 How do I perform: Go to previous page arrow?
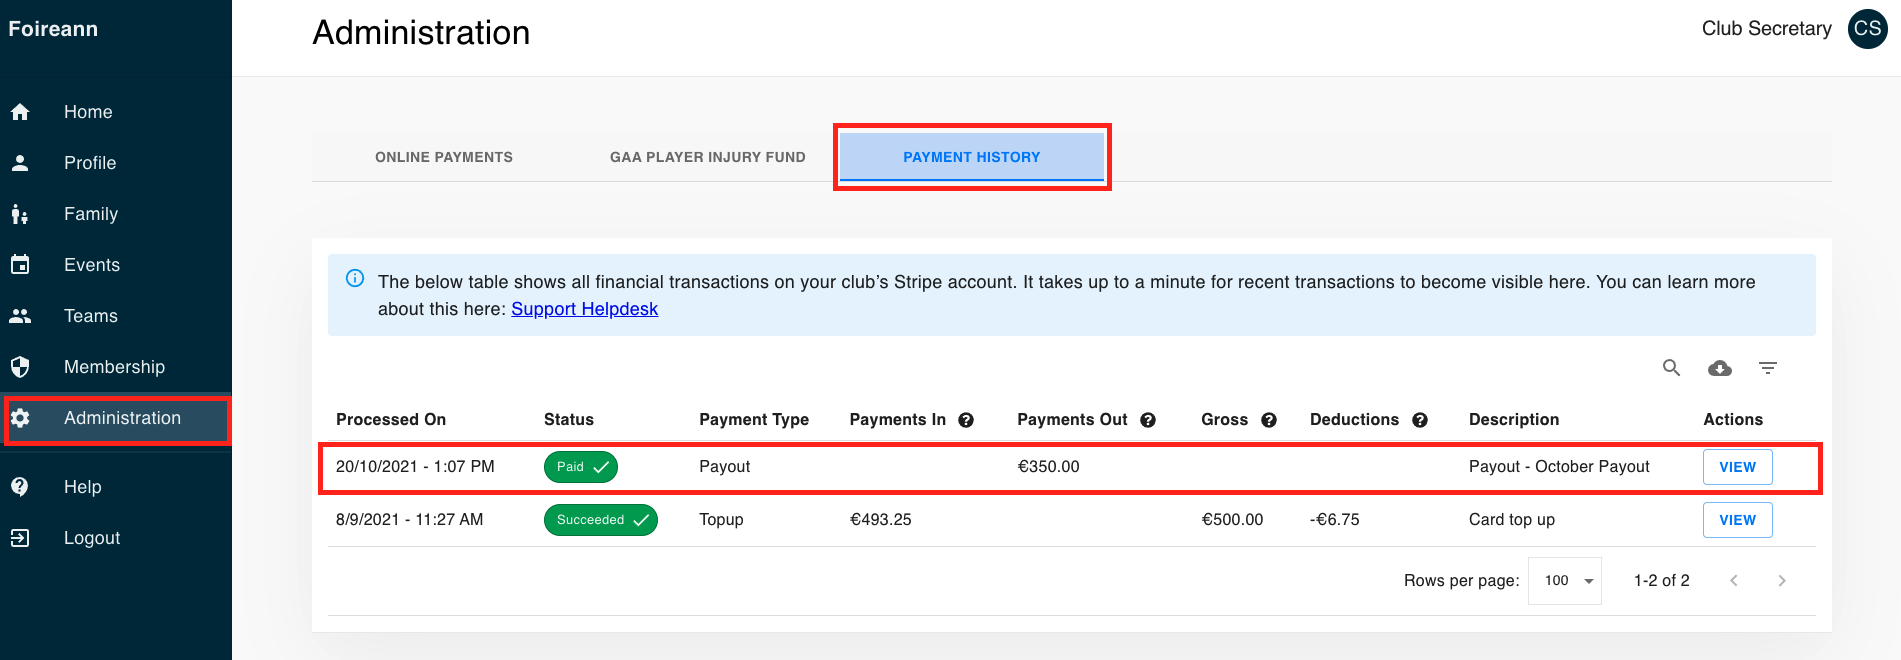(x=1734, y=581)
